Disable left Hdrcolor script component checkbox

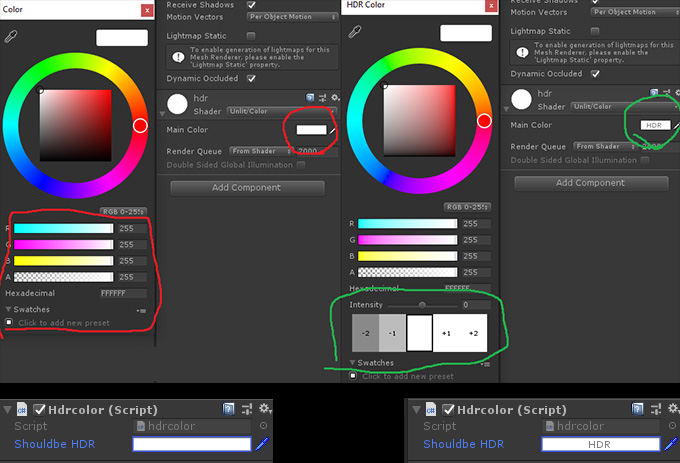[x=39, y=410]
